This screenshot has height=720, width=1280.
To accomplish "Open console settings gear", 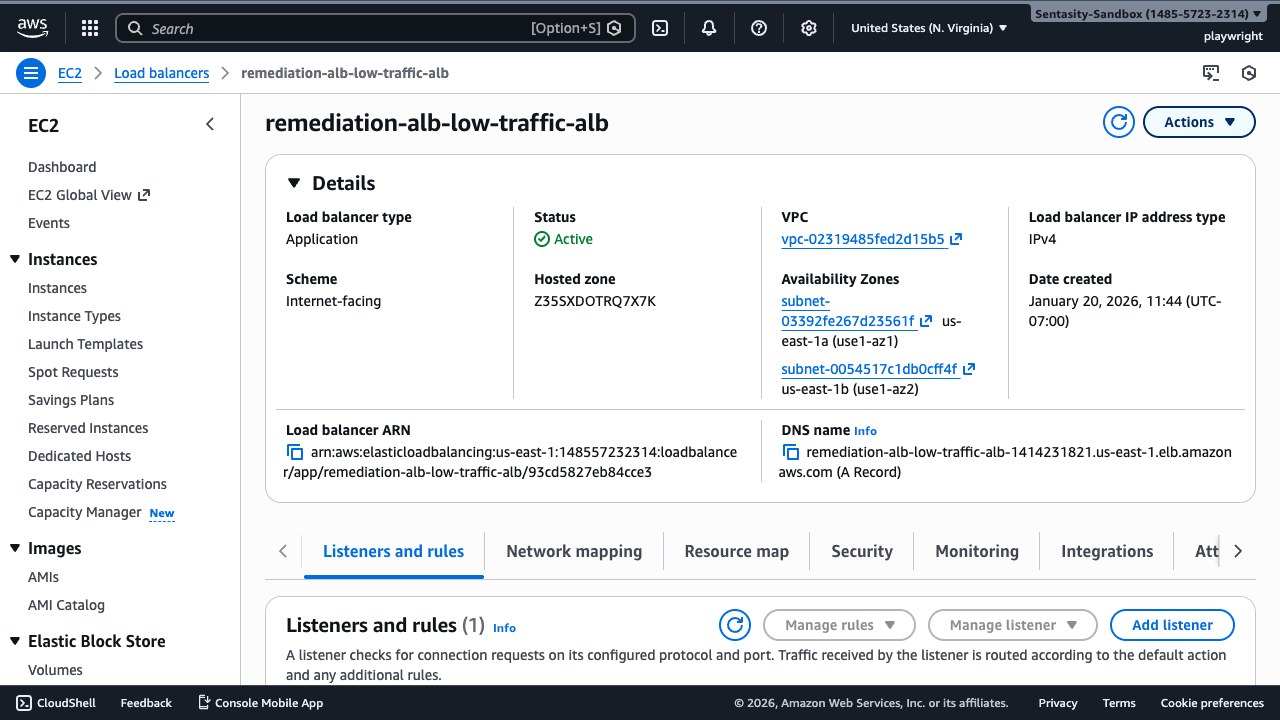I will point(809,28).
